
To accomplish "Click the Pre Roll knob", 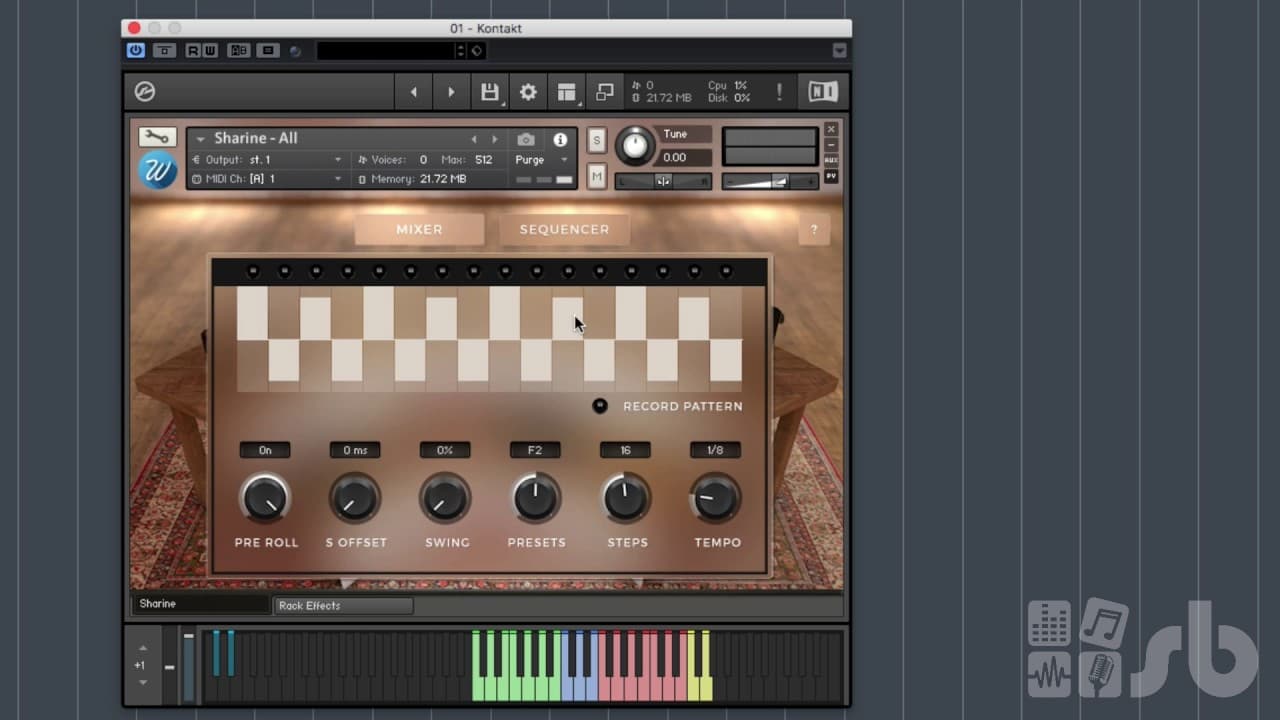I will 265,498.
